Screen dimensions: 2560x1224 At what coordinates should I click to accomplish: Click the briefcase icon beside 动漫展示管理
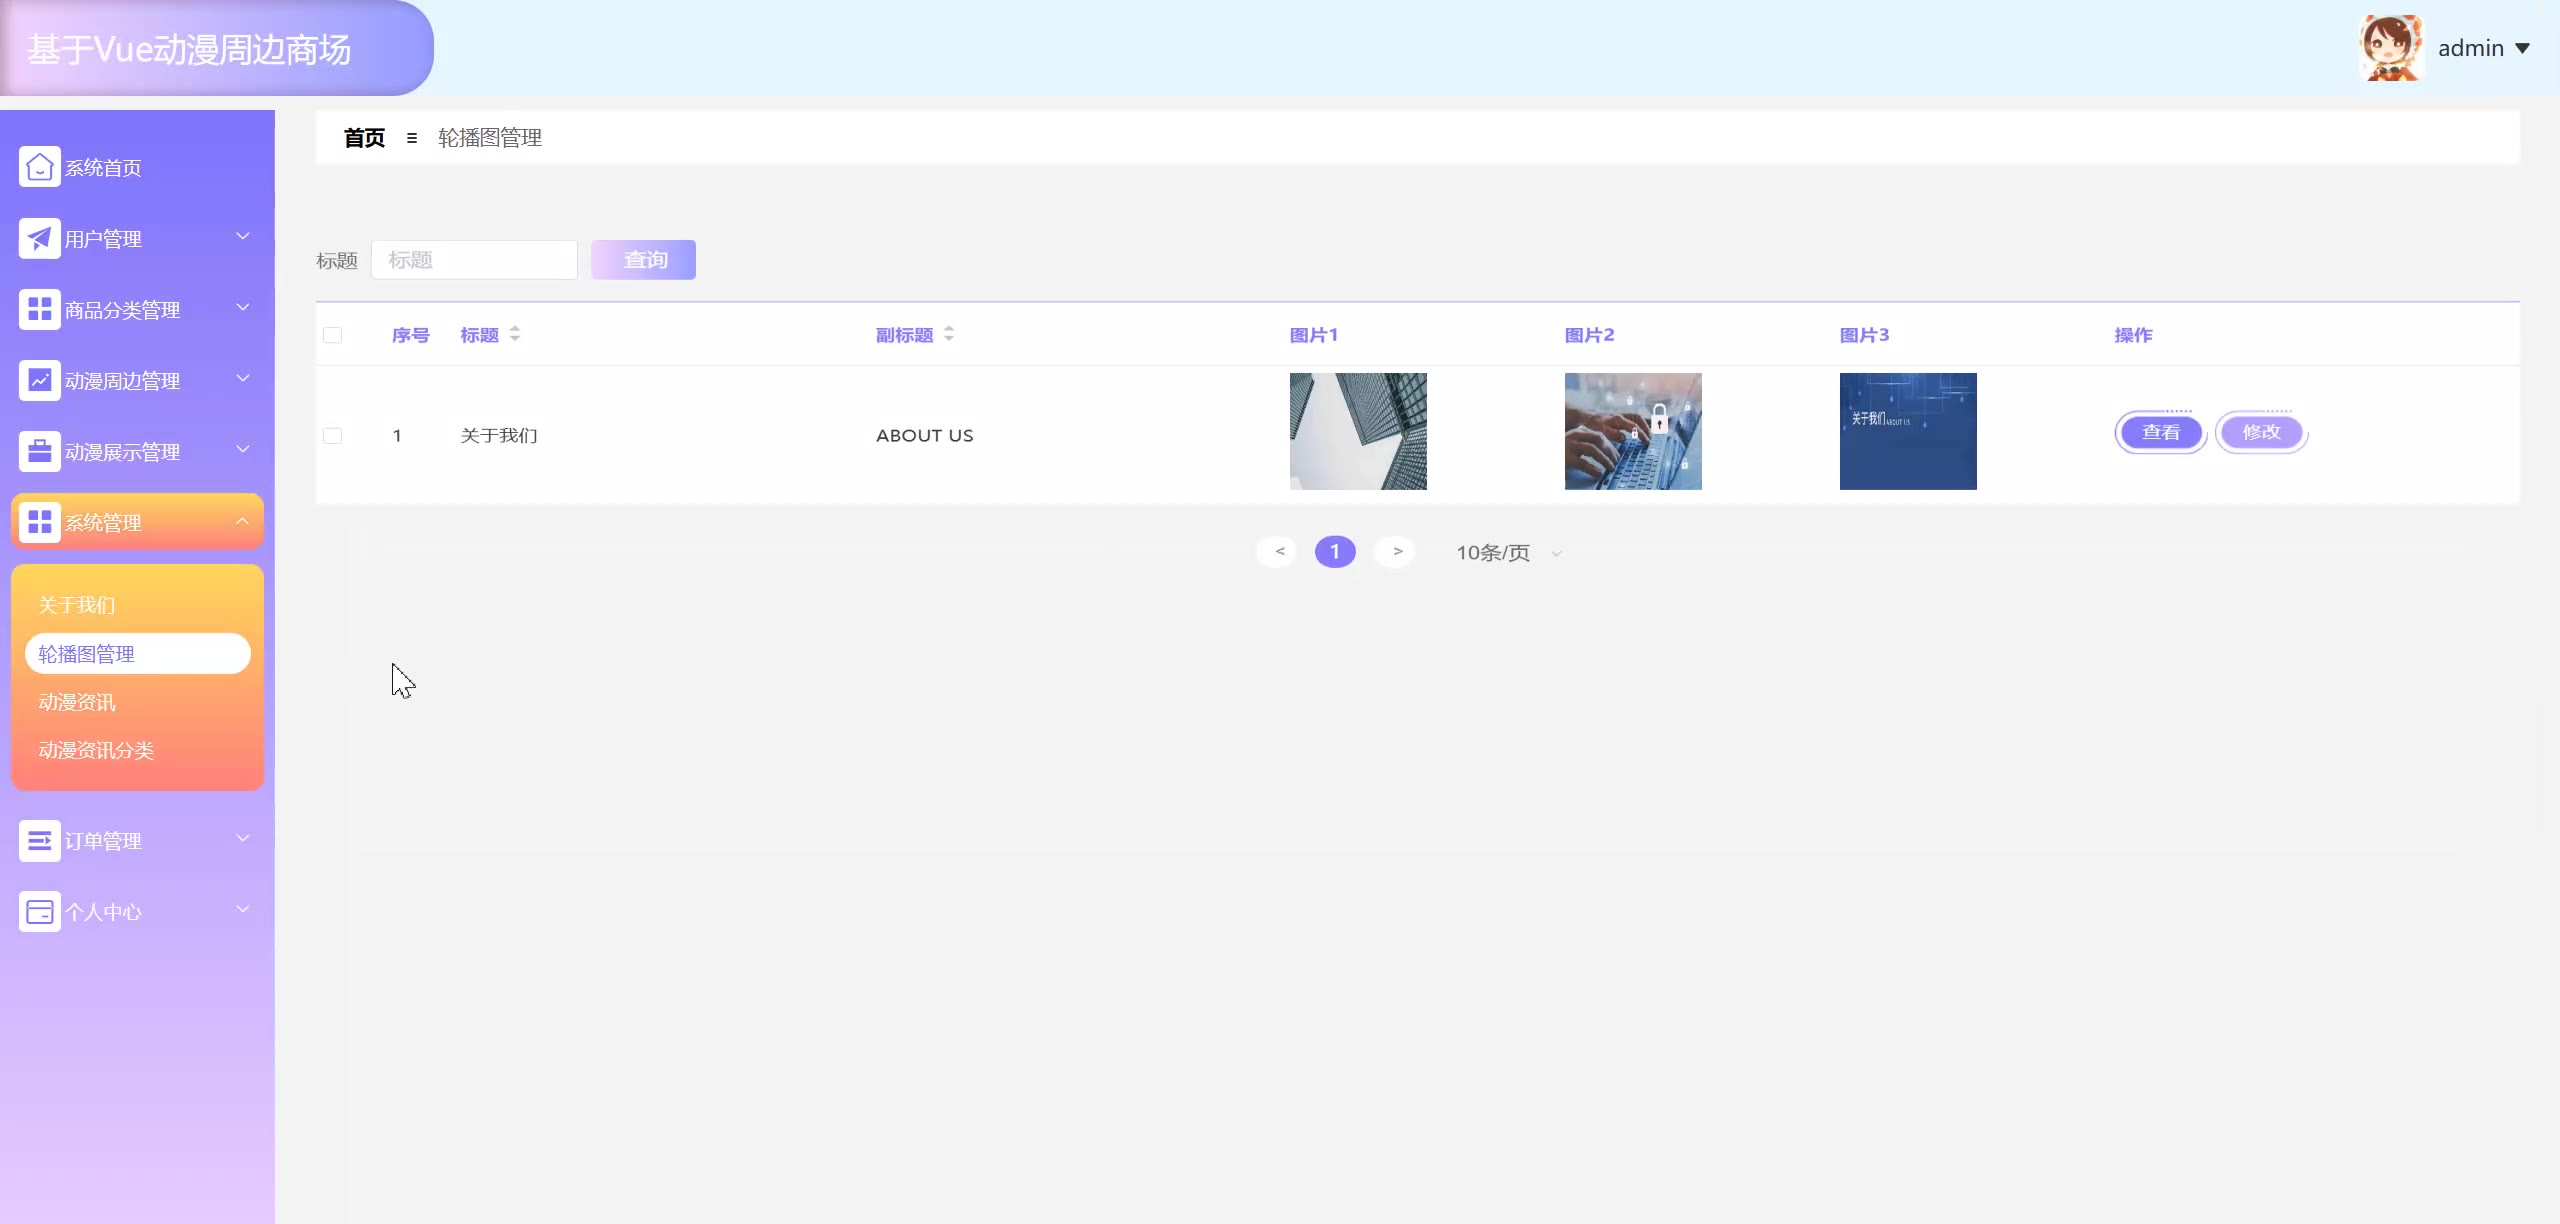click(x=39, y=451)
